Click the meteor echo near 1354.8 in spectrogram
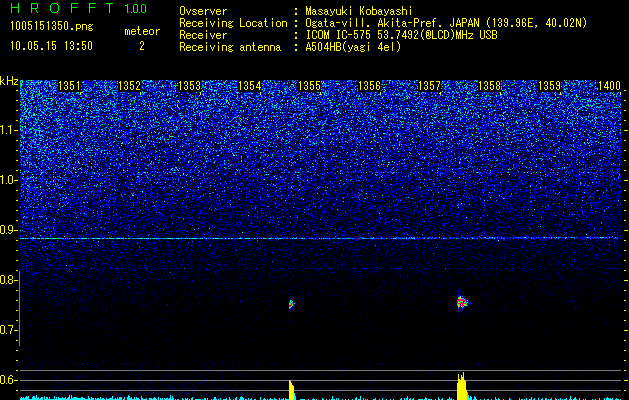 point(292,304)
